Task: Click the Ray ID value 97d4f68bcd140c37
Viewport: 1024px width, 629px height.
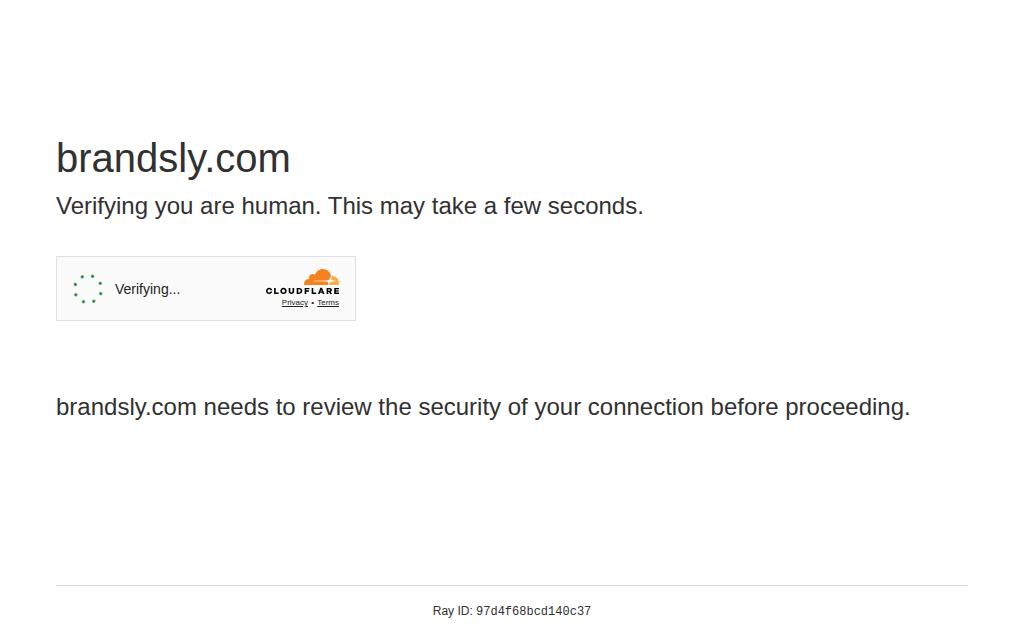Action: (533, 611)
